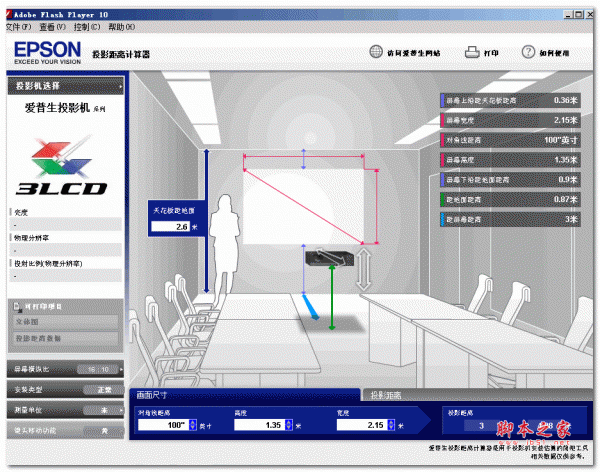Click the 立体图 printable item button
The height and width of the screenshot is (472, 600).
point(66,322)
